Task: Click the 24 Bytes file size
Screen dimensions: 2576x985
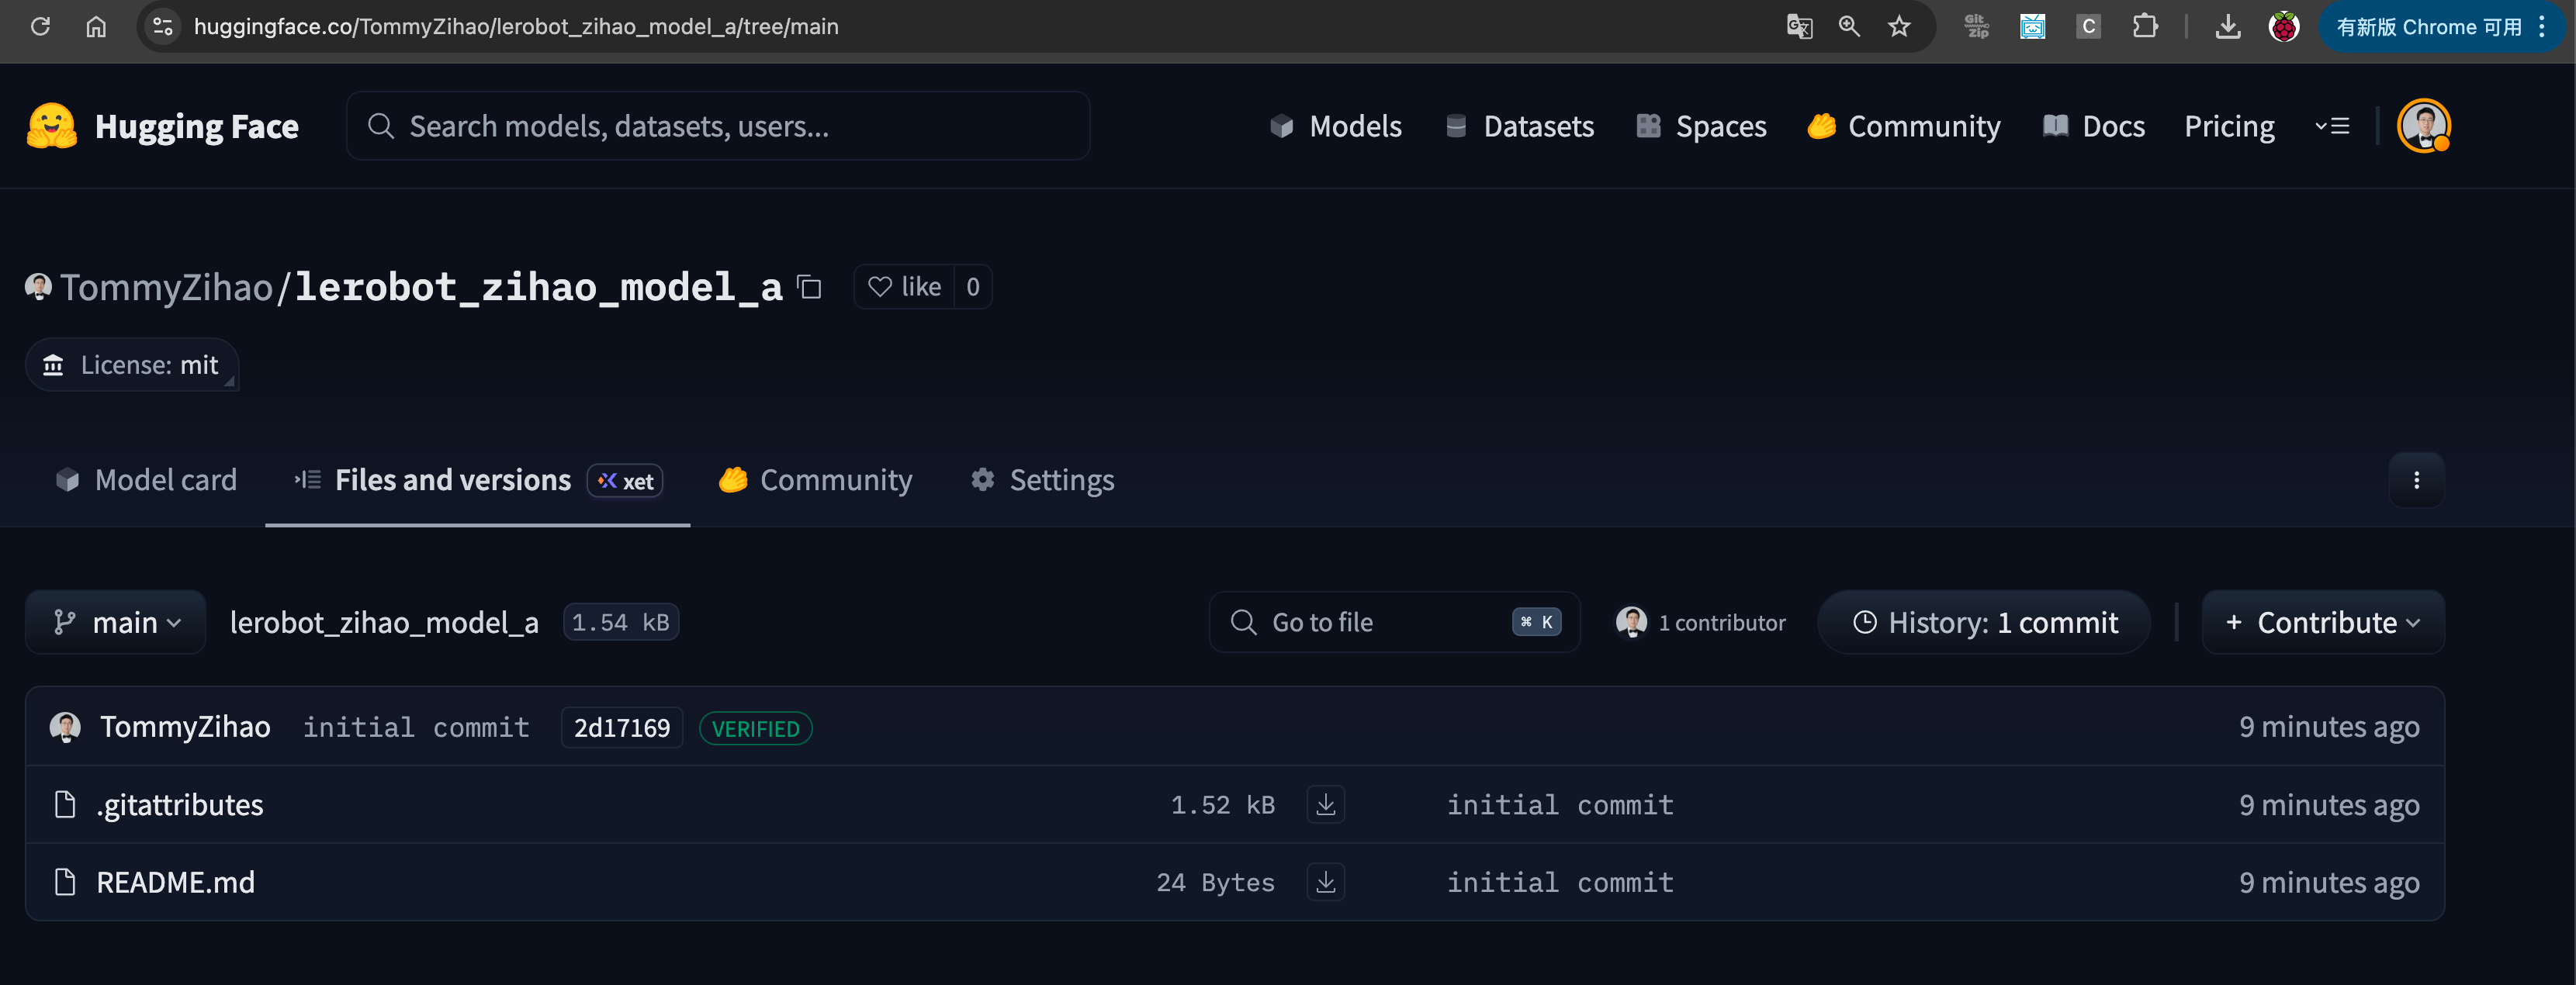Action: click(x=1216, y=882)
